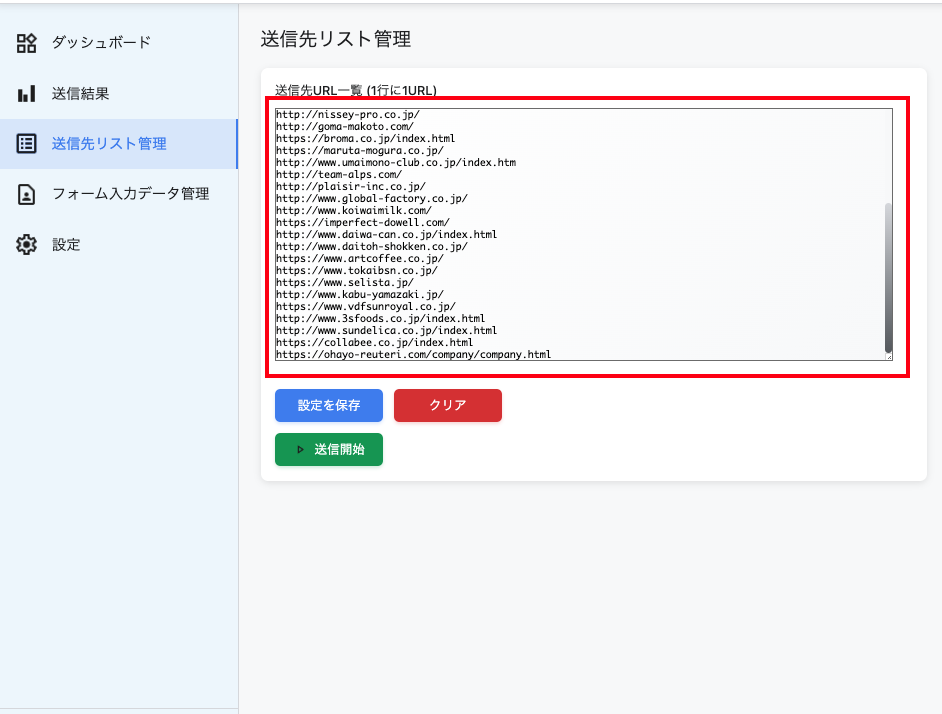Click the URL list vertical scrollbar thumb
The width and height of the screenshot is (942, 714).
pos(888,276)
